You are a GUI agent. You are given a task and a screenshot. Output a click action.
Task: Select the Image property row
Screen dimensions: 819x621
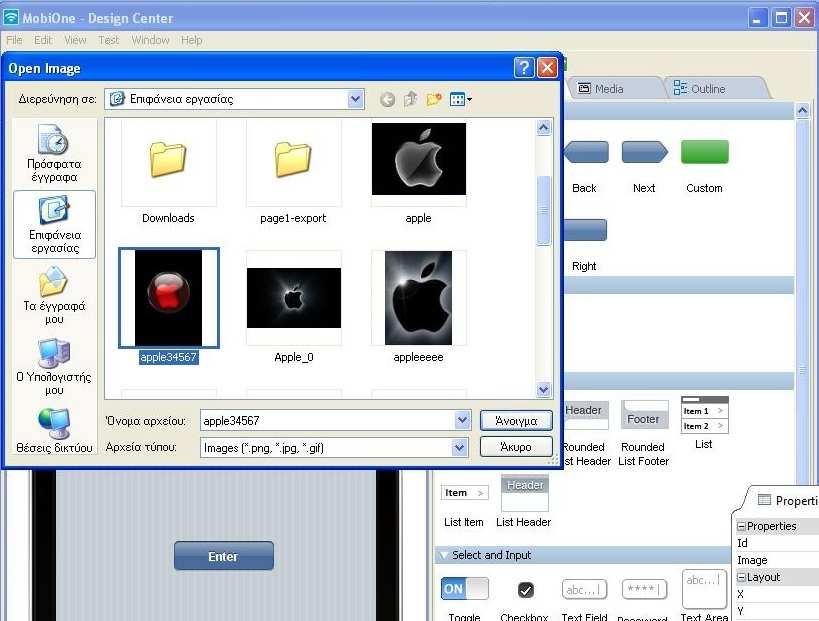click(777, 560)
